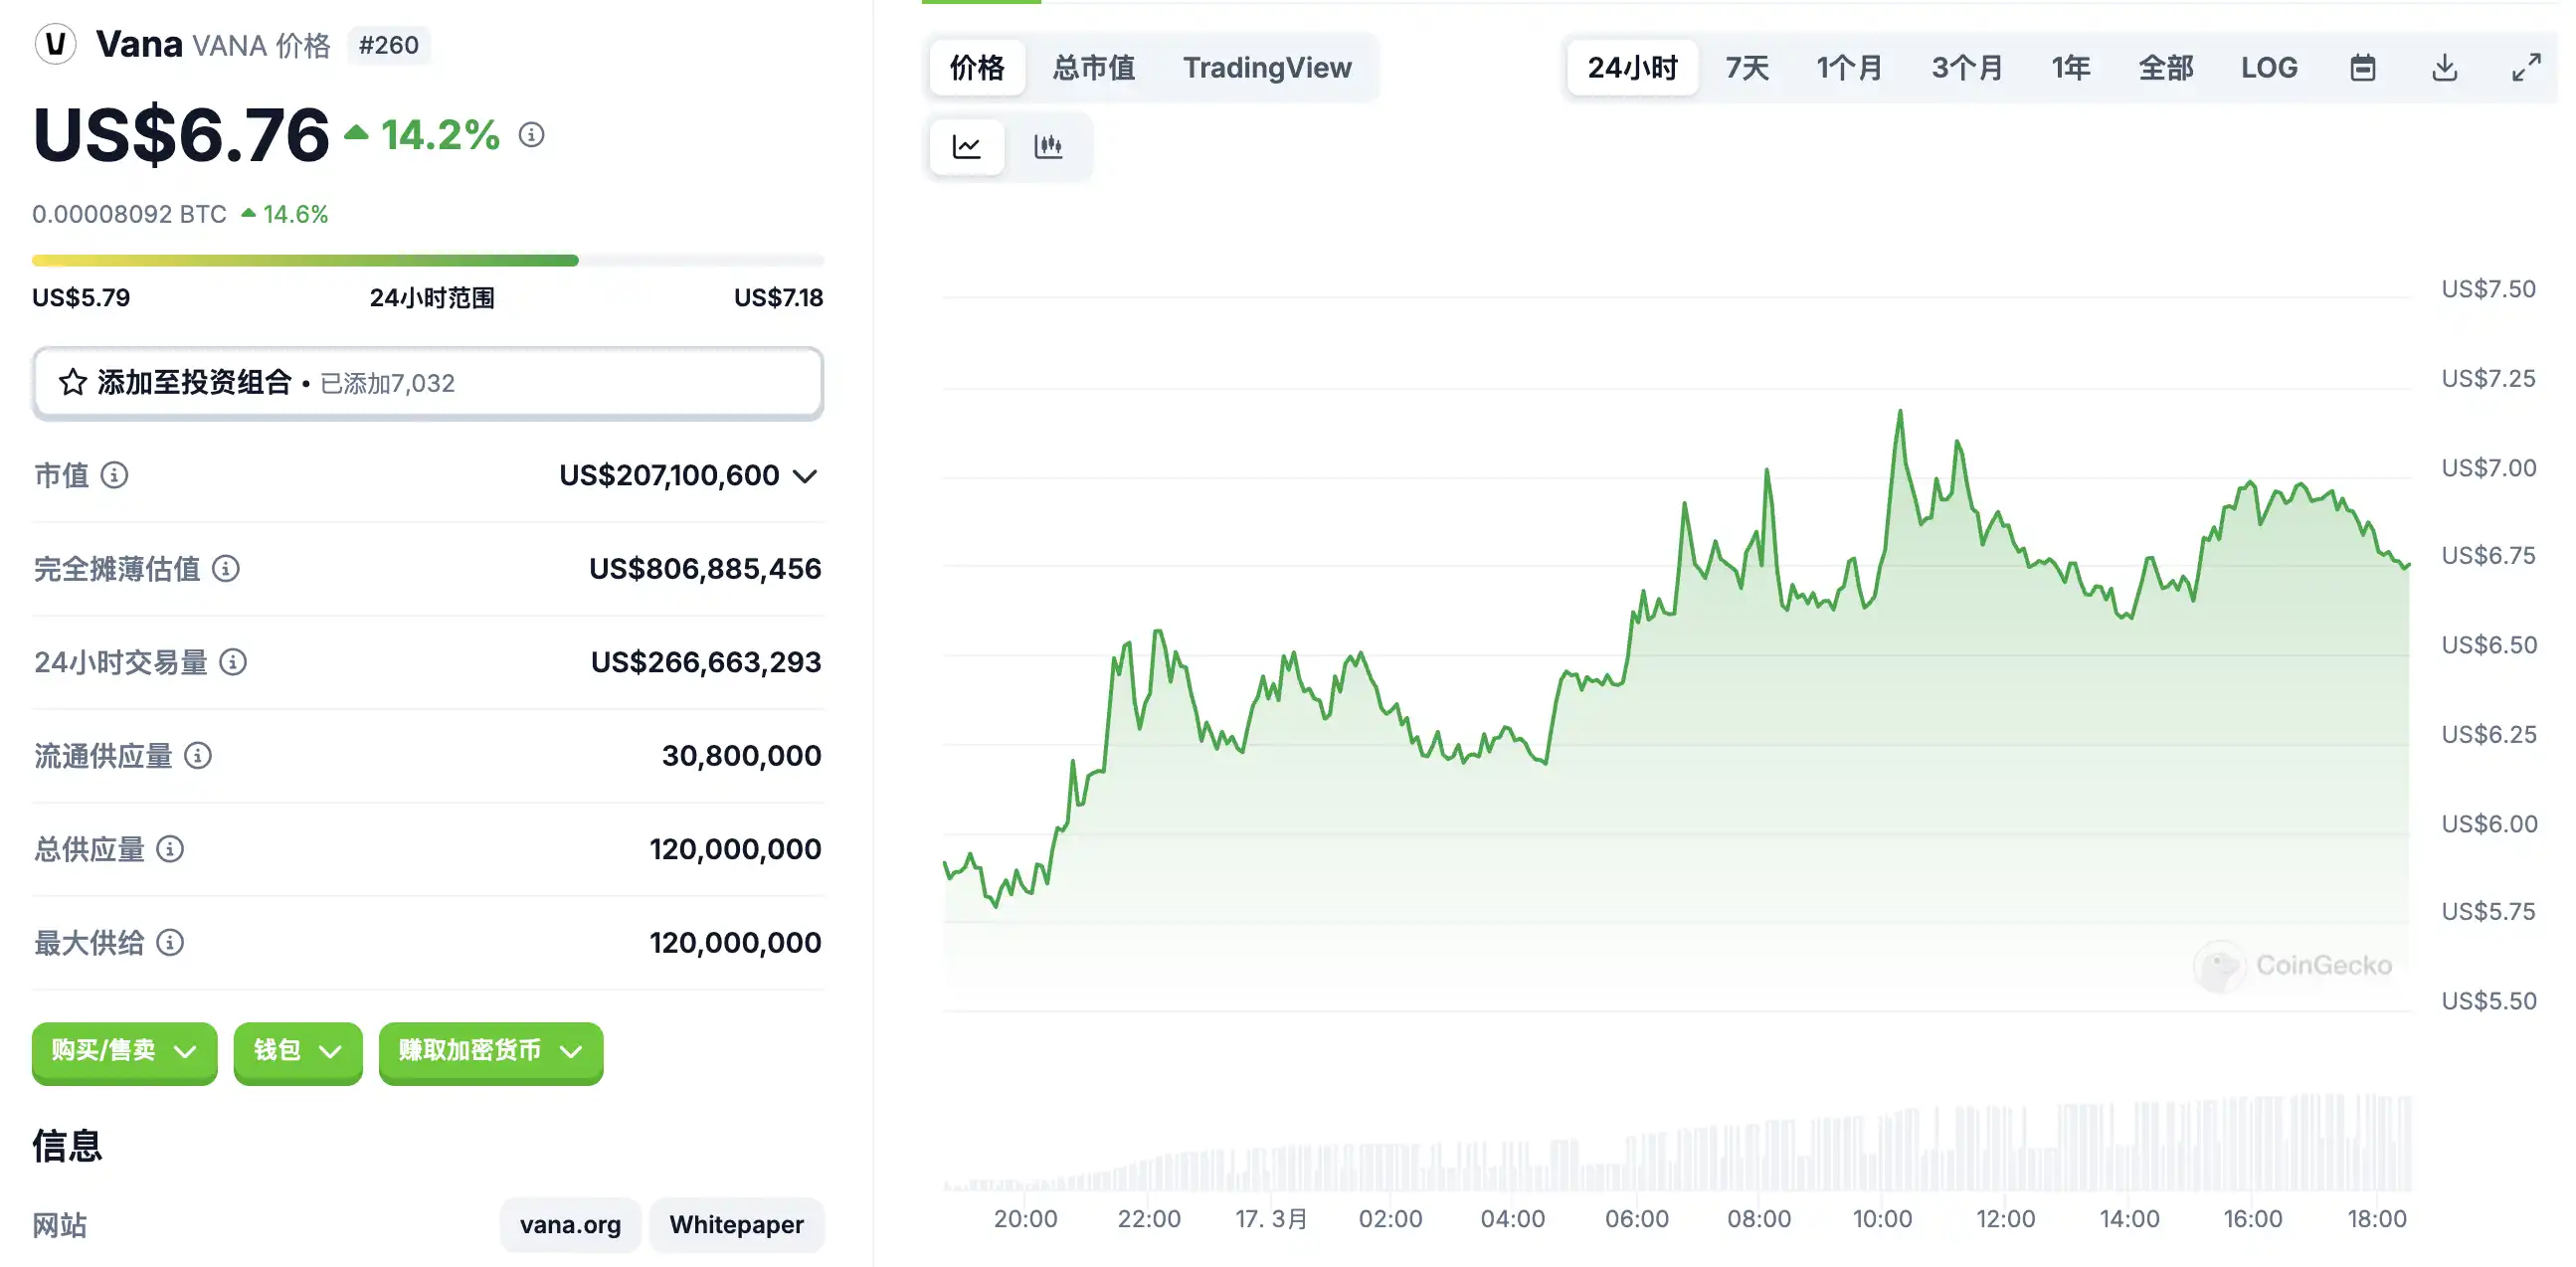Show info for 总供应量
The image size is (2576, 1267).
click(x=170, y=849)
